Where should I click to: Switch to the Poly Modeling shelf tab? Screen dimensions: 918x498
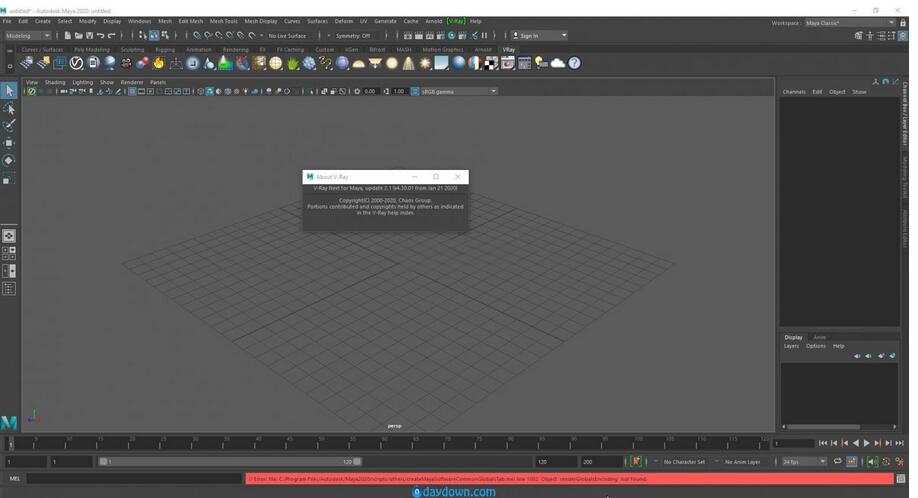coord(91,50)
